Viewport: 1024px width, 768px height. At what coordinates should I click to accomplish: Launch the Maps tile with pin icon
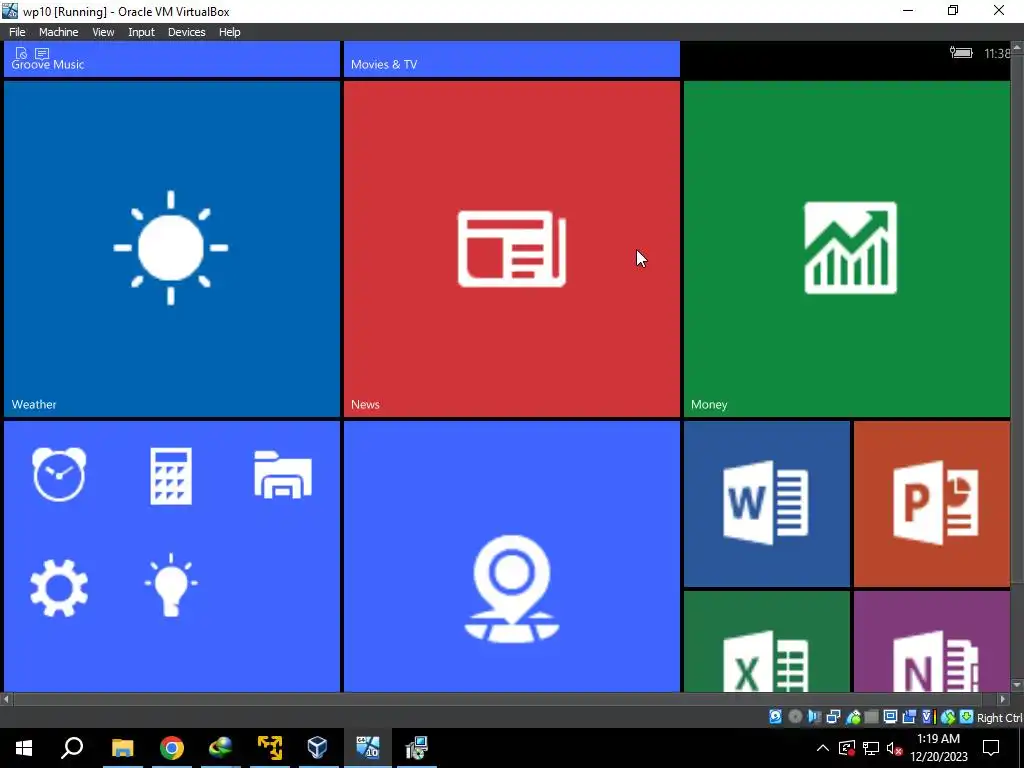511,556
